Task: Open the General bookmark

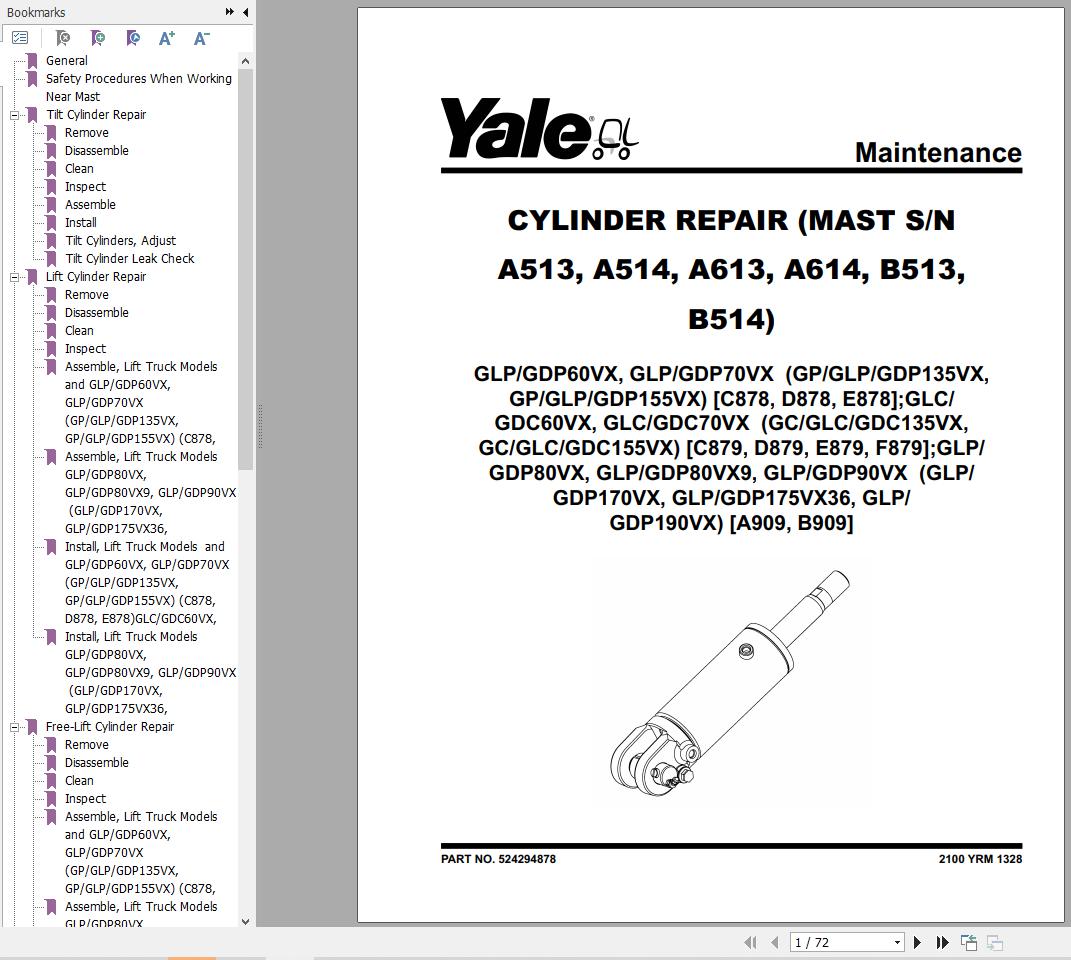Action: click(x=66, y=61)
